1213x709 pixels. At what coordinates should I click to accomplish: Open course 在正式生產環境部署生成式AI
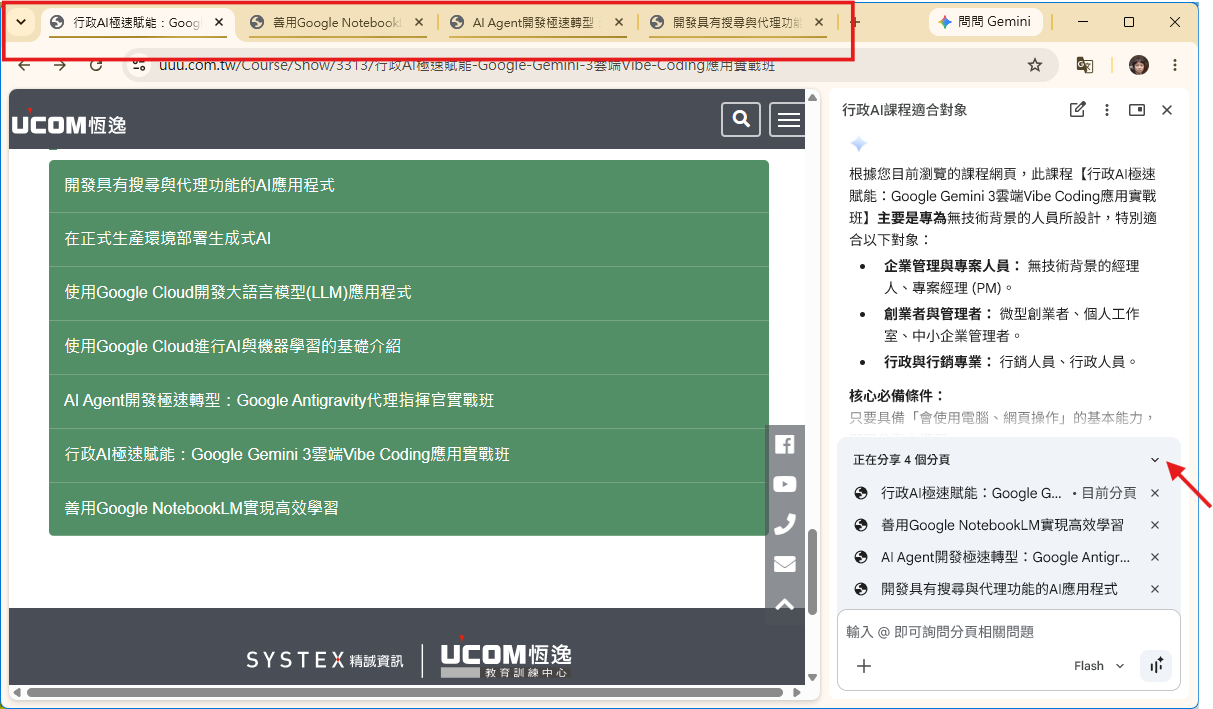409,239
